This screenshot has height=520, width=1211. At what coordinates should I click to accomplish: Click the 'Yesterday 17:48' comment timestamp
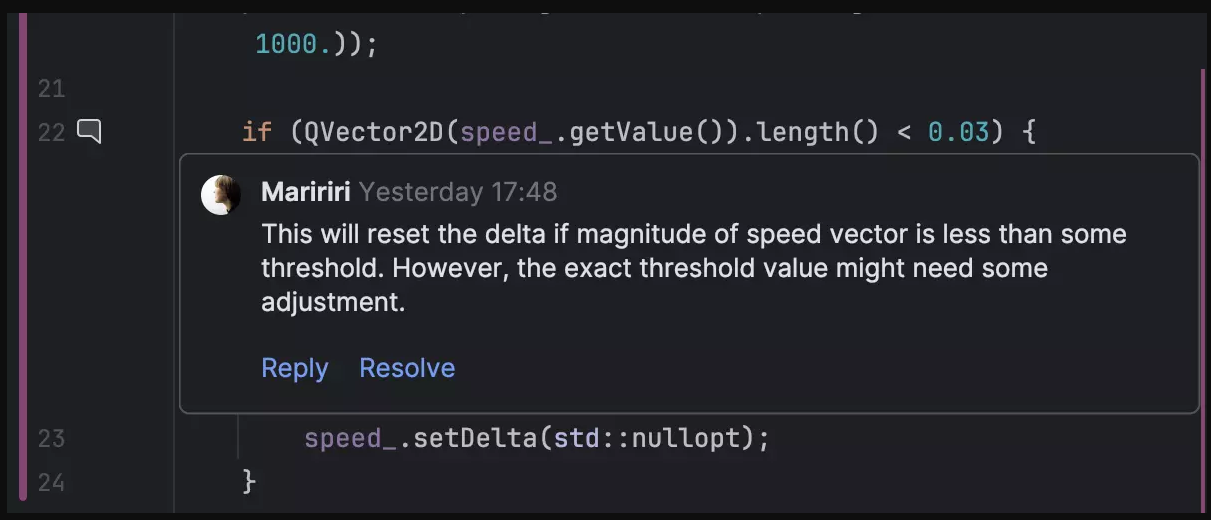[457, 192]
